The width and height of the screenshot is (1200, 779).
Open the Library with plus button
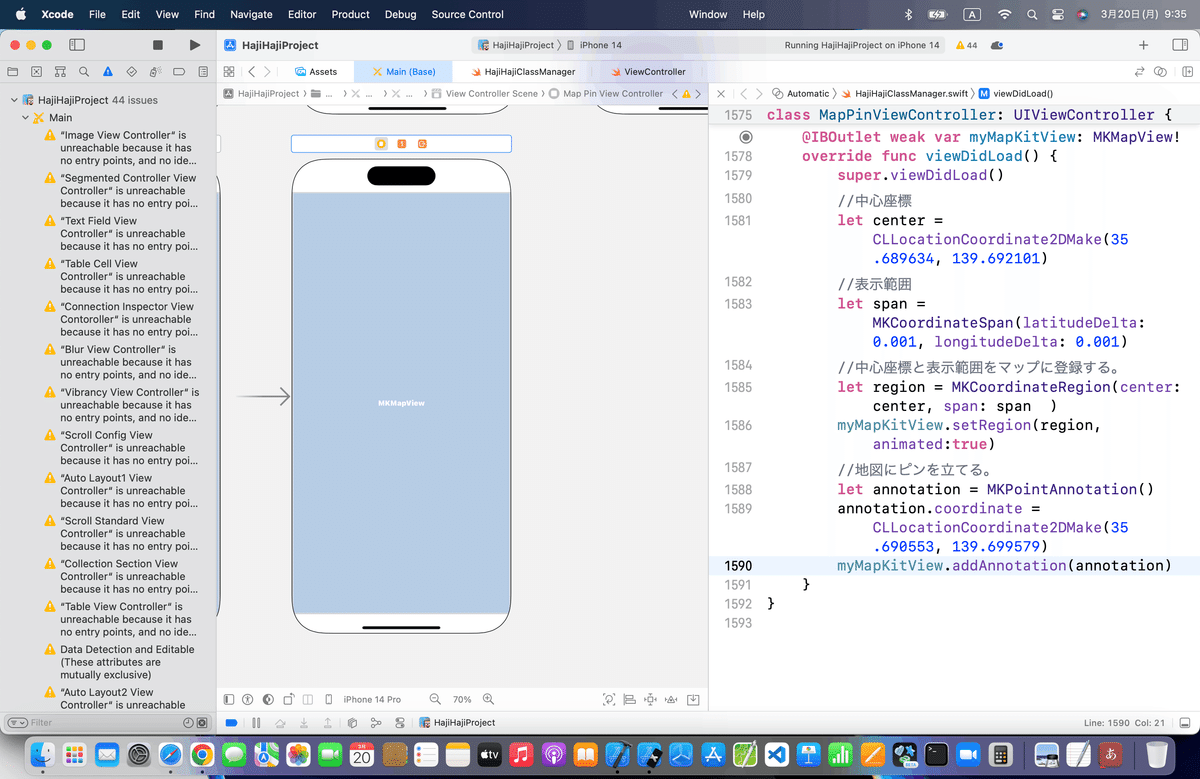point(1143,45)
